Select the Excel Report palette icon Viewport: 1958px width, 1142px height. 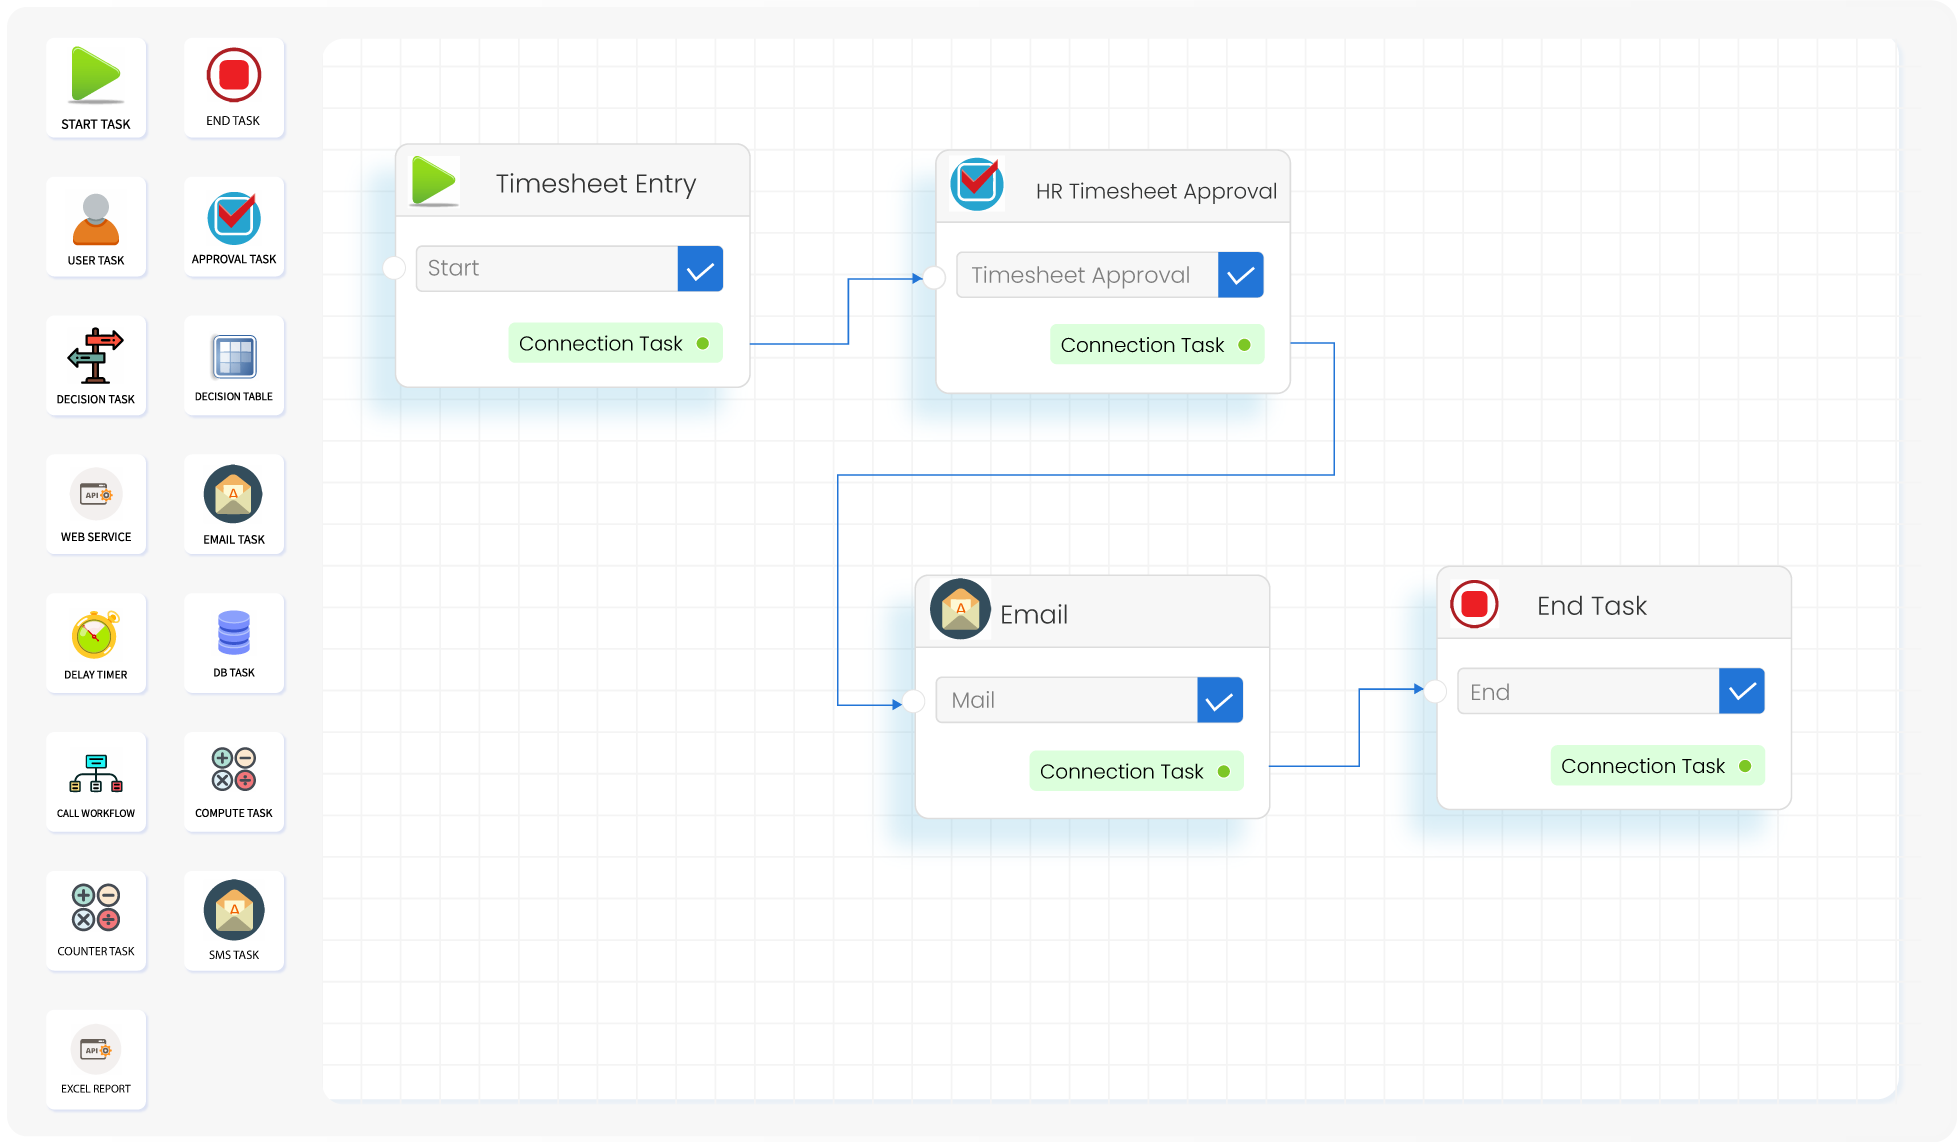point(96,1050)
